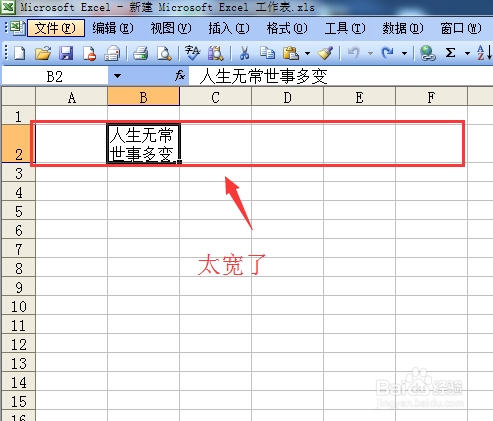Insert hyperlink with the globe icon
This screenshot has width=493, height=421.
(x=427, y=53)
